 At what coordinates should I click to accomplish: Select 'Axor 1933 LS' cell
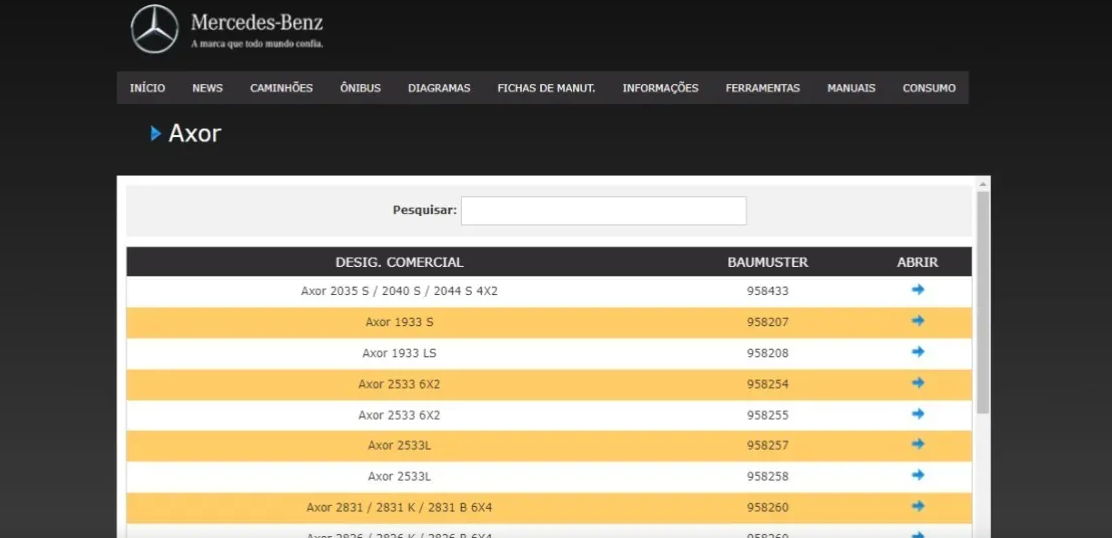click(x=399, y=353)
